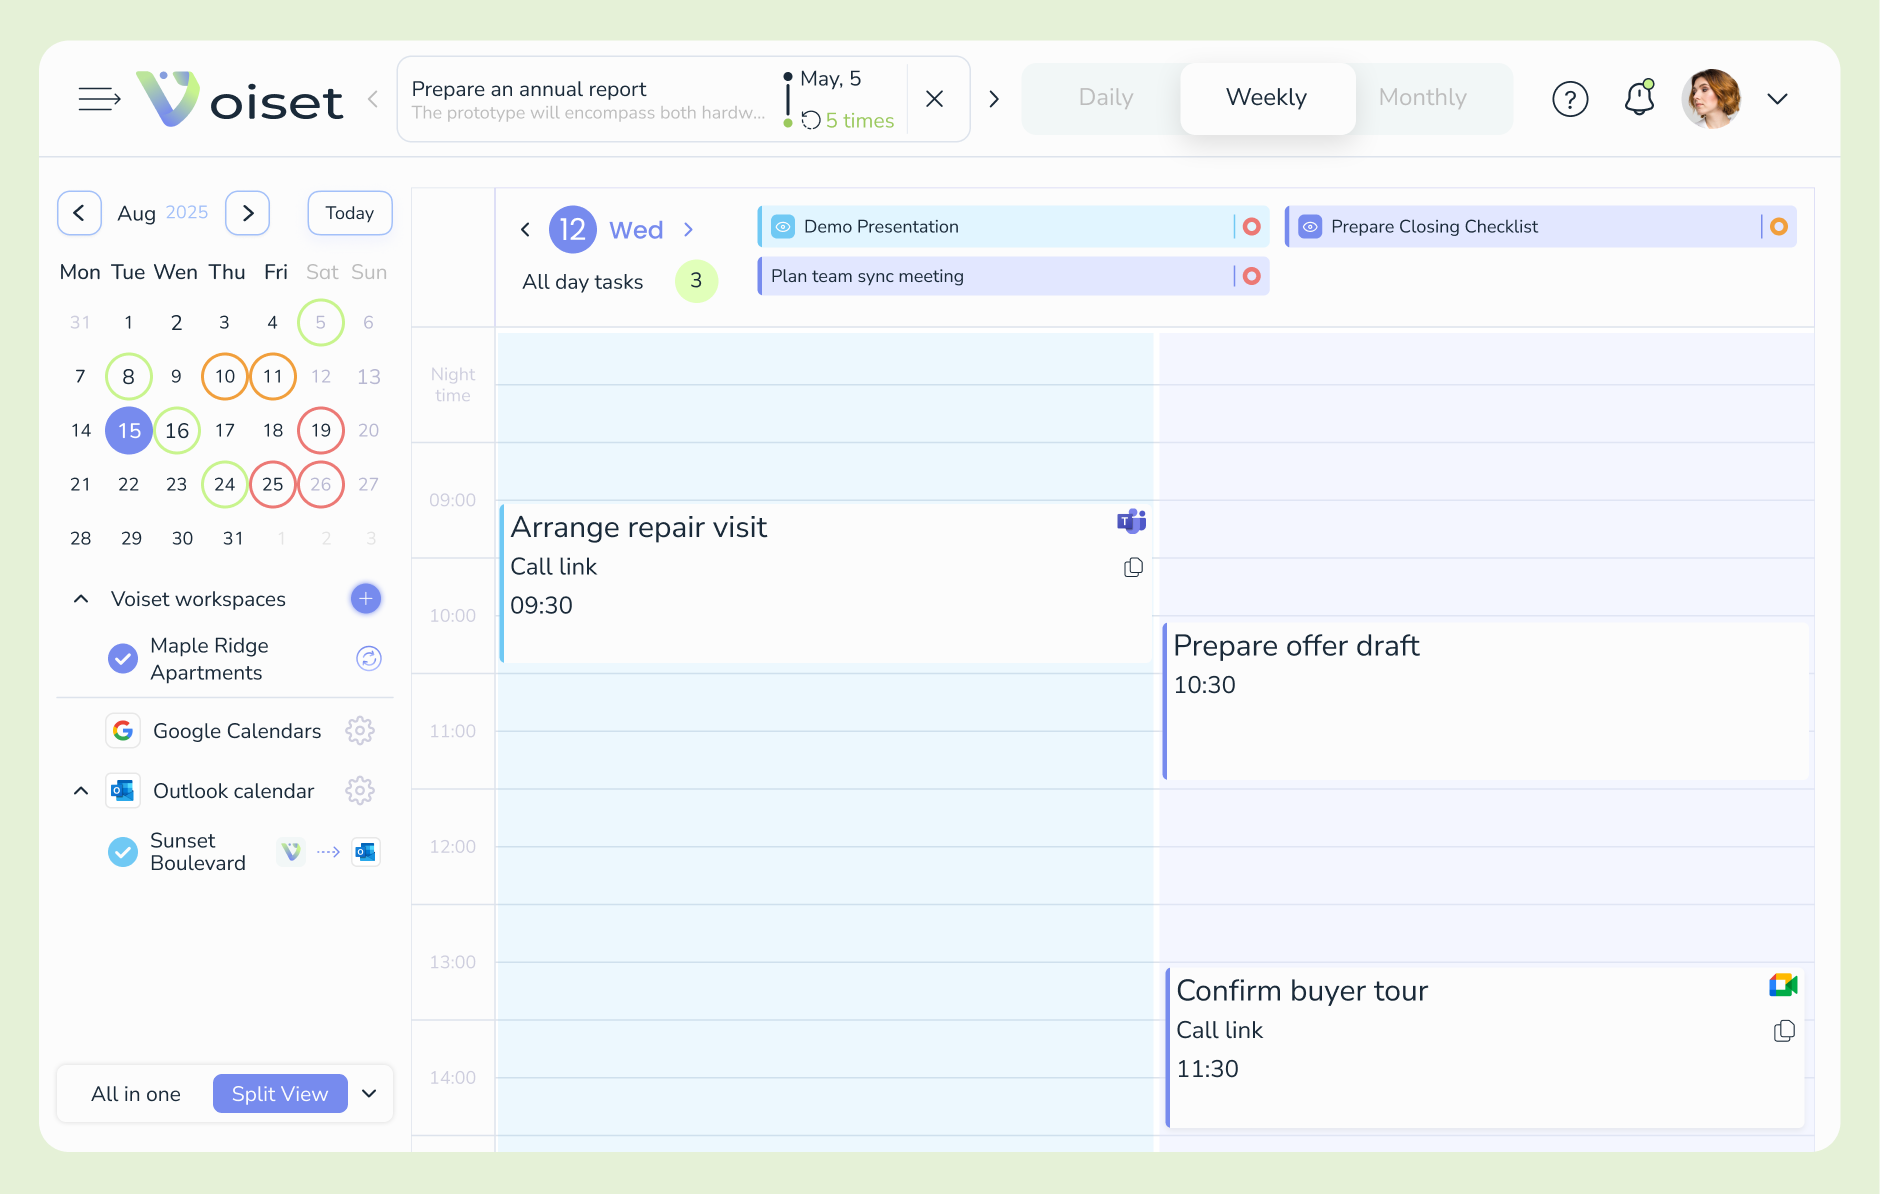Open the notifications bell

[x=1640, y=98]
